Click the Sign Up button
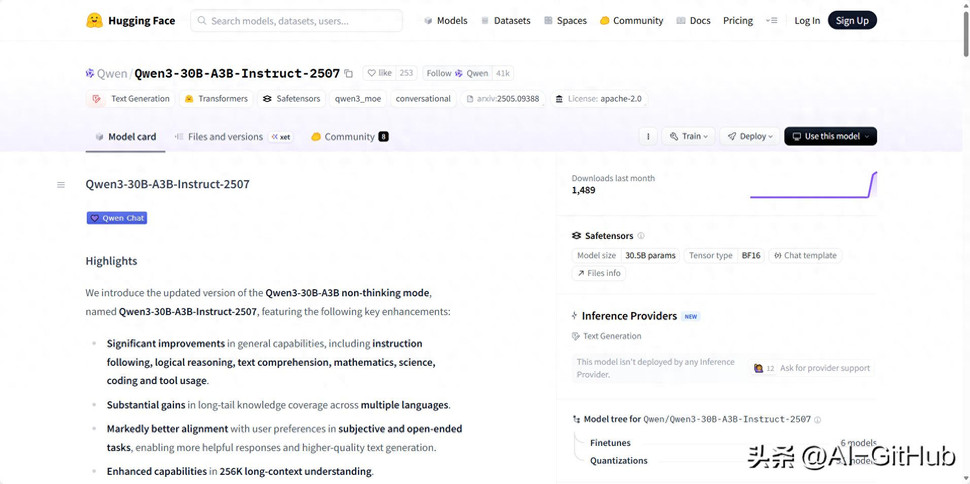This screenshot has height=484, width=970. pos(852,20)
